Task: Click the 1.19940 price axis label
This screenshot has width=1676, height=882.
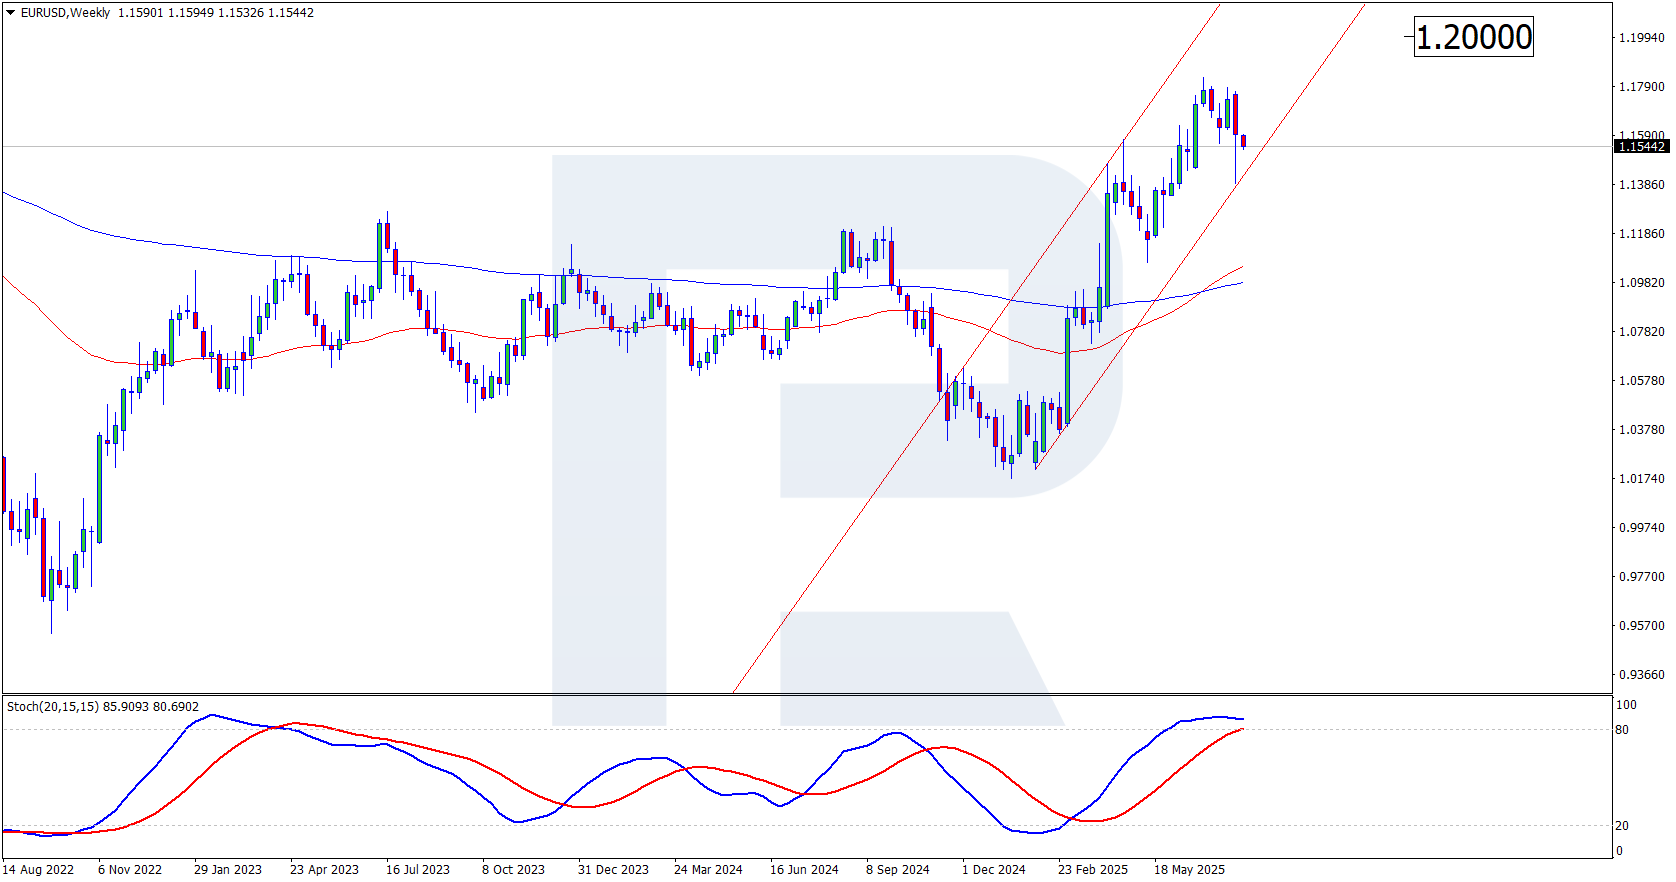Action: 1641,38
